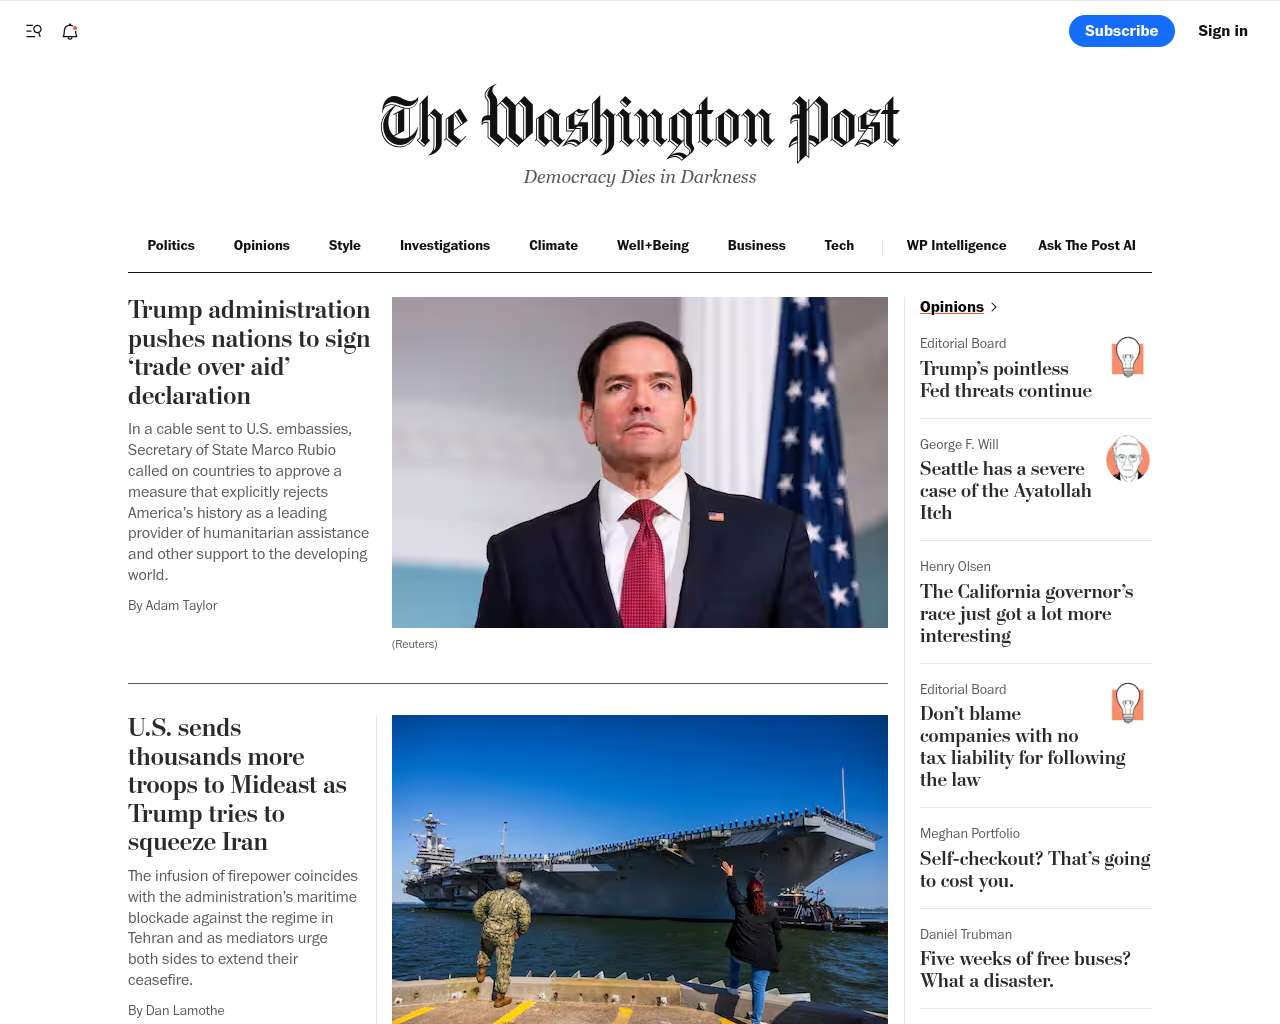
Task: Expand Opinions section via chevron arrow
Action: click(x=994, y=307)
